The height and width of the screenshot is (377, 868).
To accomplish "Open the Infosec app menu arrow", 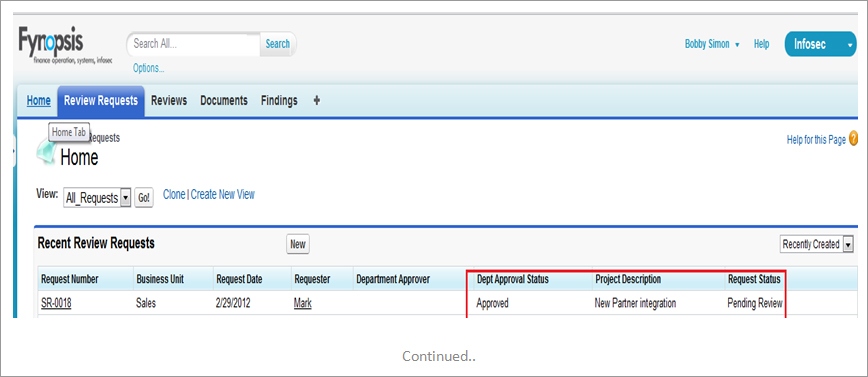I will coord(851,44).
